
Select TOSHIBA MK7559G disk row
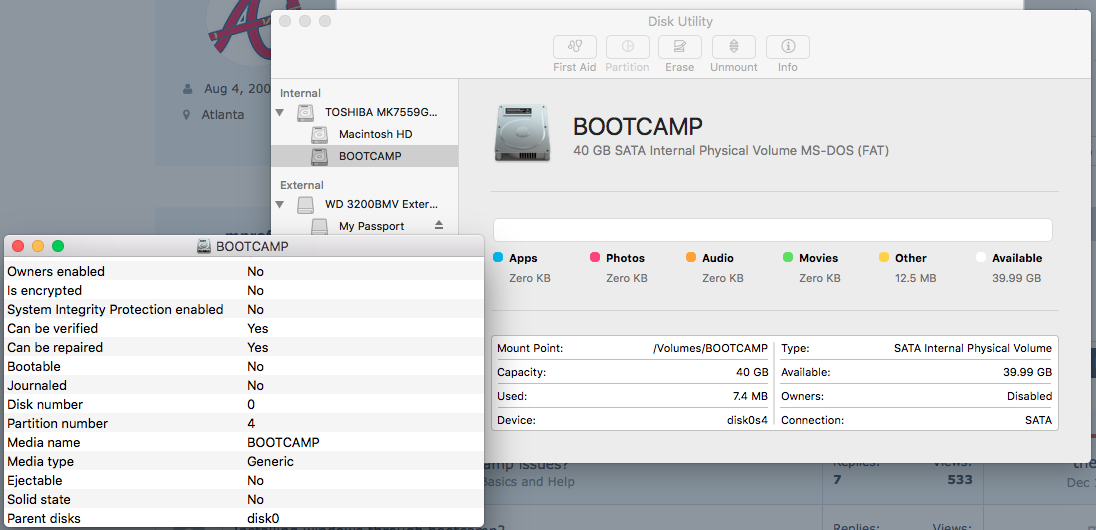[x=365, y=112]
